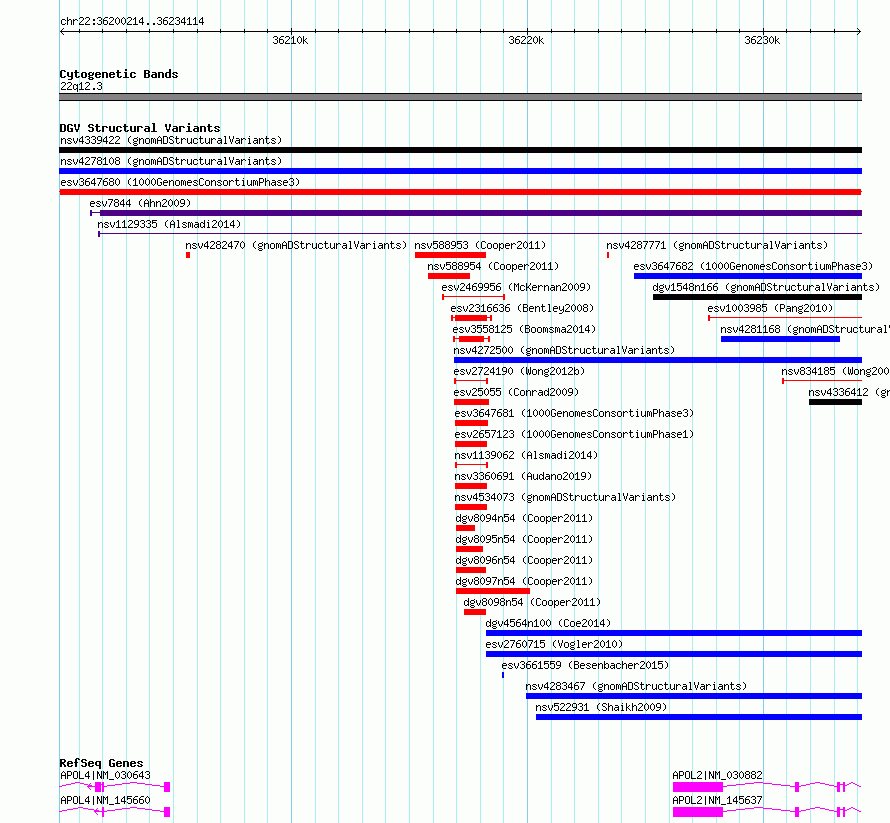Click the DGV Structural Variants track title

click(140, 128)
